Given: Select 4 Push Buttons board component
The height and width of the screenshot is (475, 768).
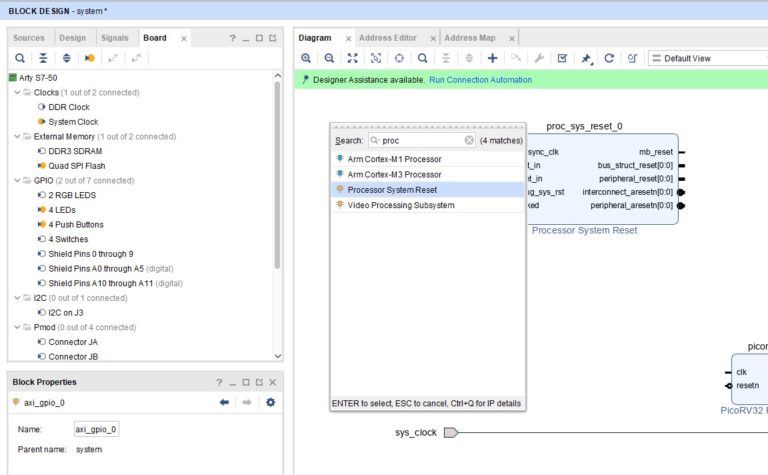Looking at the screenshot, I should 75,224.
